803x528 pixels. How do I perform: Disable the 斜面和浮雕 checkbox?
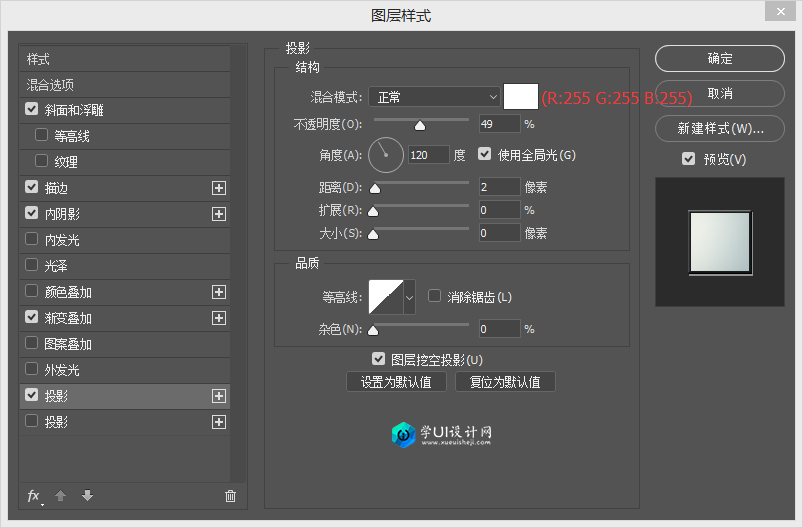(x=32, y=110)
